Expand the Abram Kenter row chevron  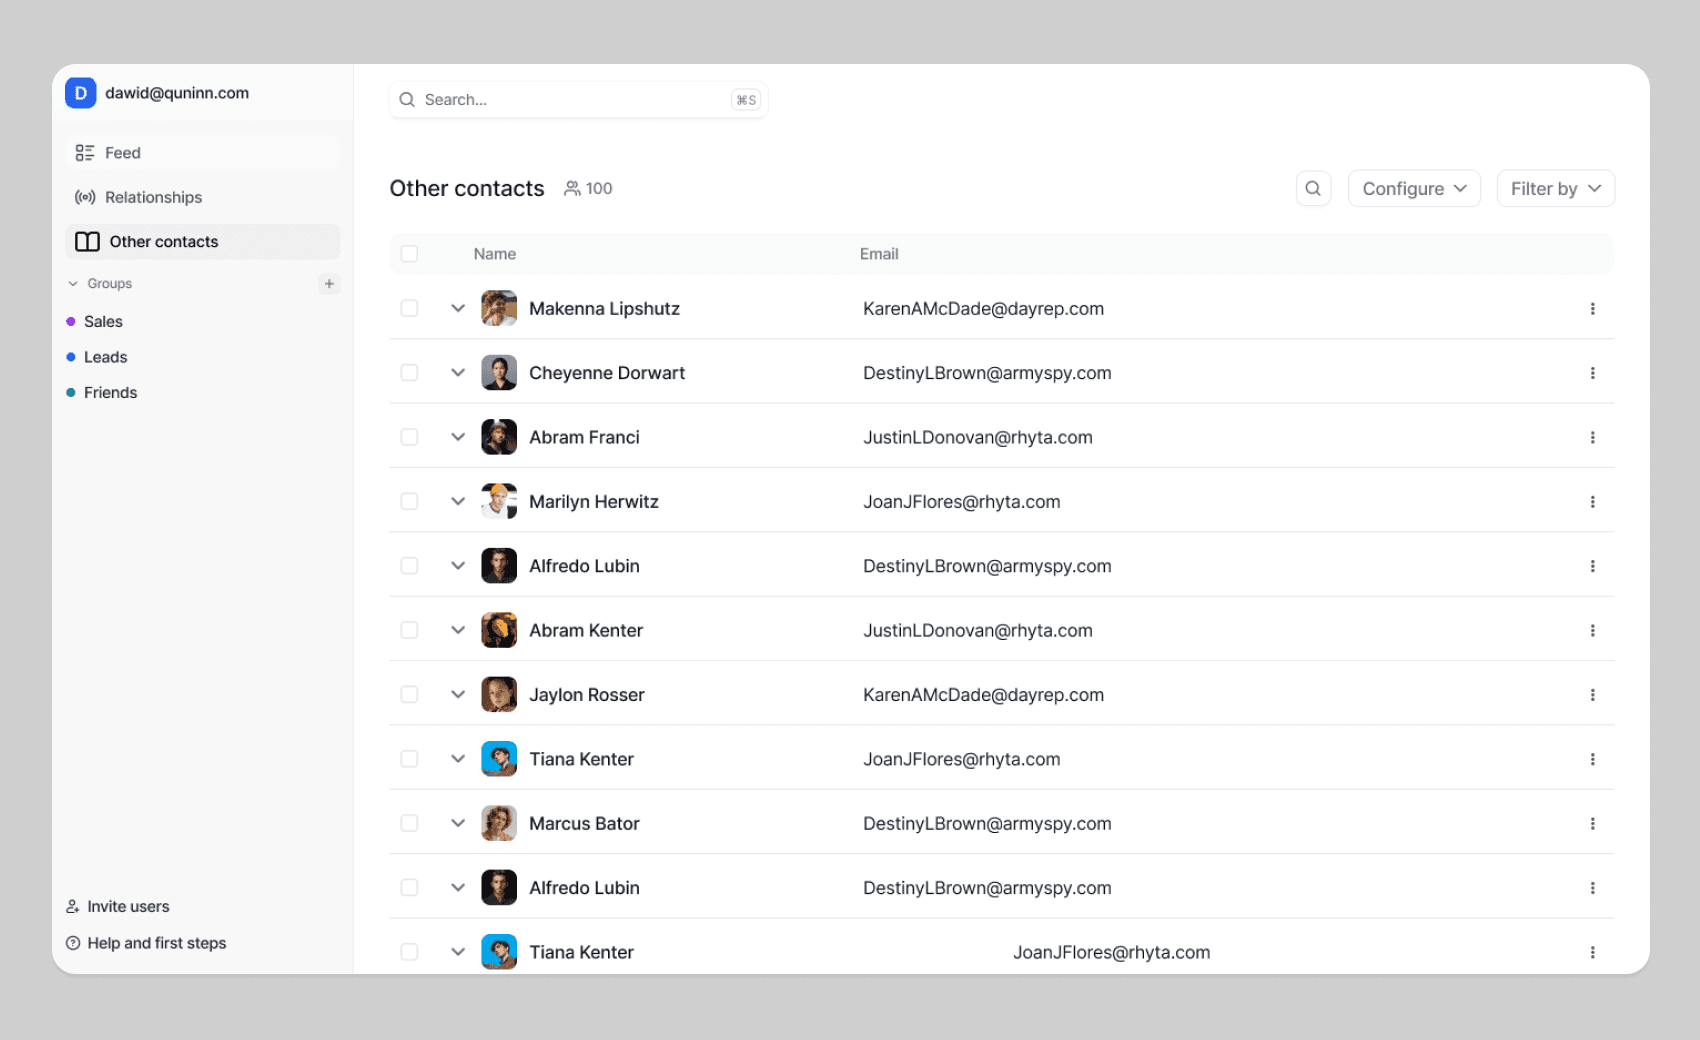point(458,630)
